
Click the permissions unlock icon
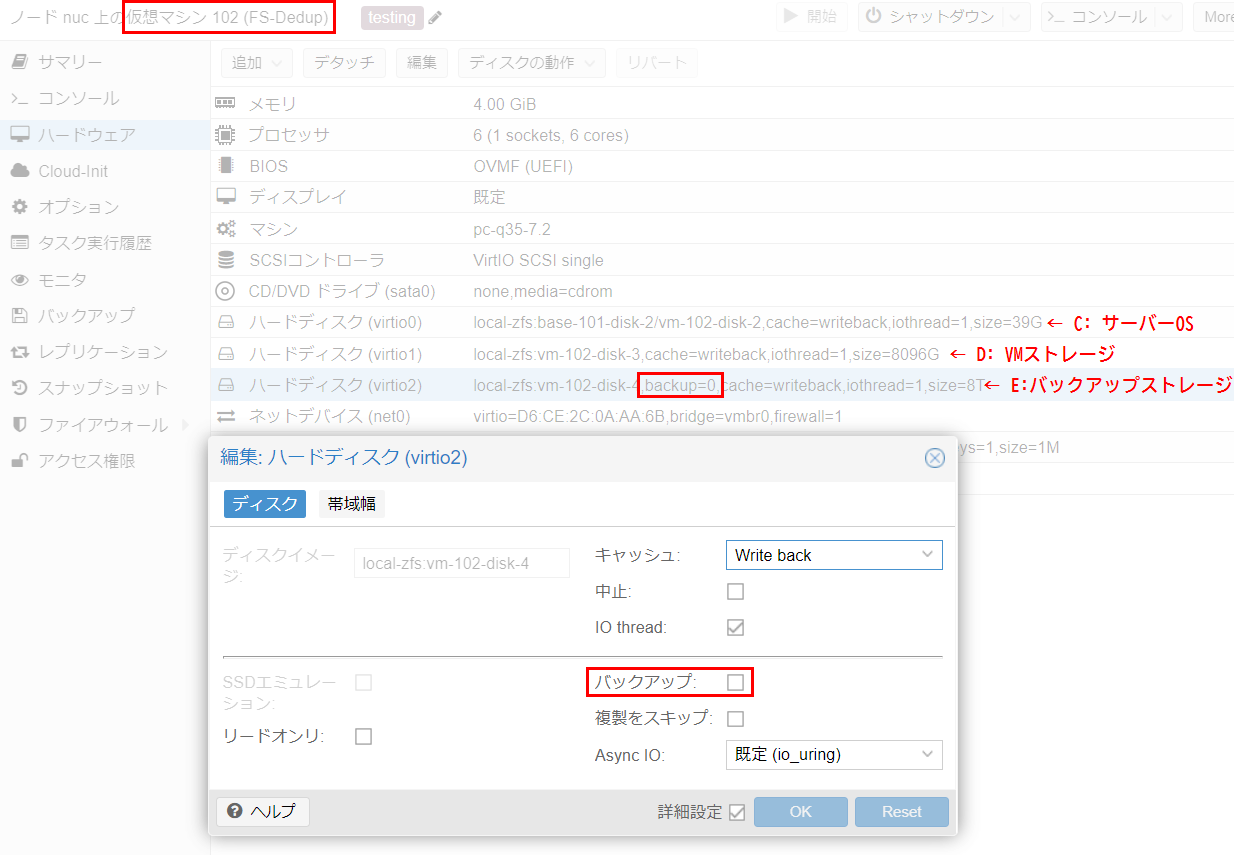coord(19,461)
